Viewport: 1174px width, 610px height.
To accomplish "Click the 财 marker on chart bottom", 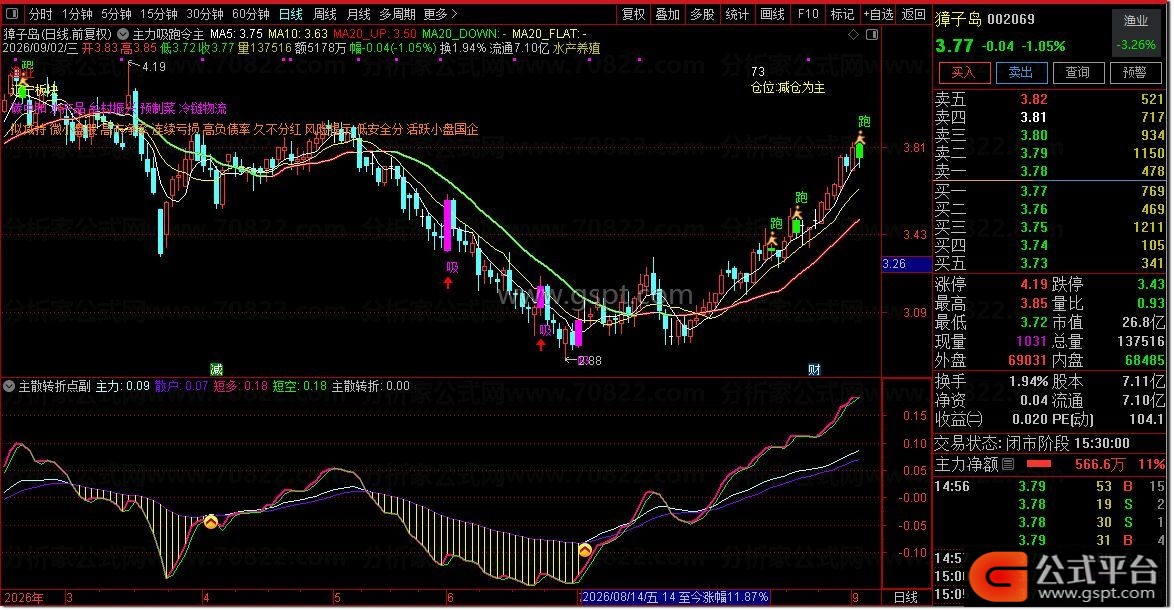I will [815, 369].
